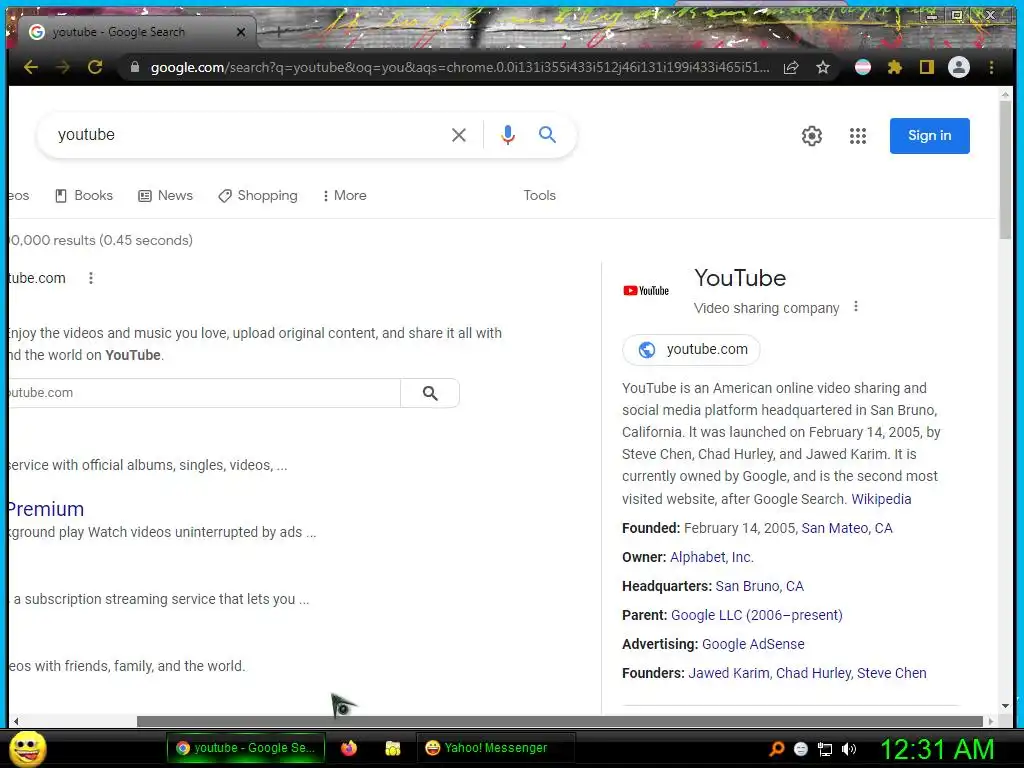
Task: Switch to the Shopping results tab
Action: point(258,195)
